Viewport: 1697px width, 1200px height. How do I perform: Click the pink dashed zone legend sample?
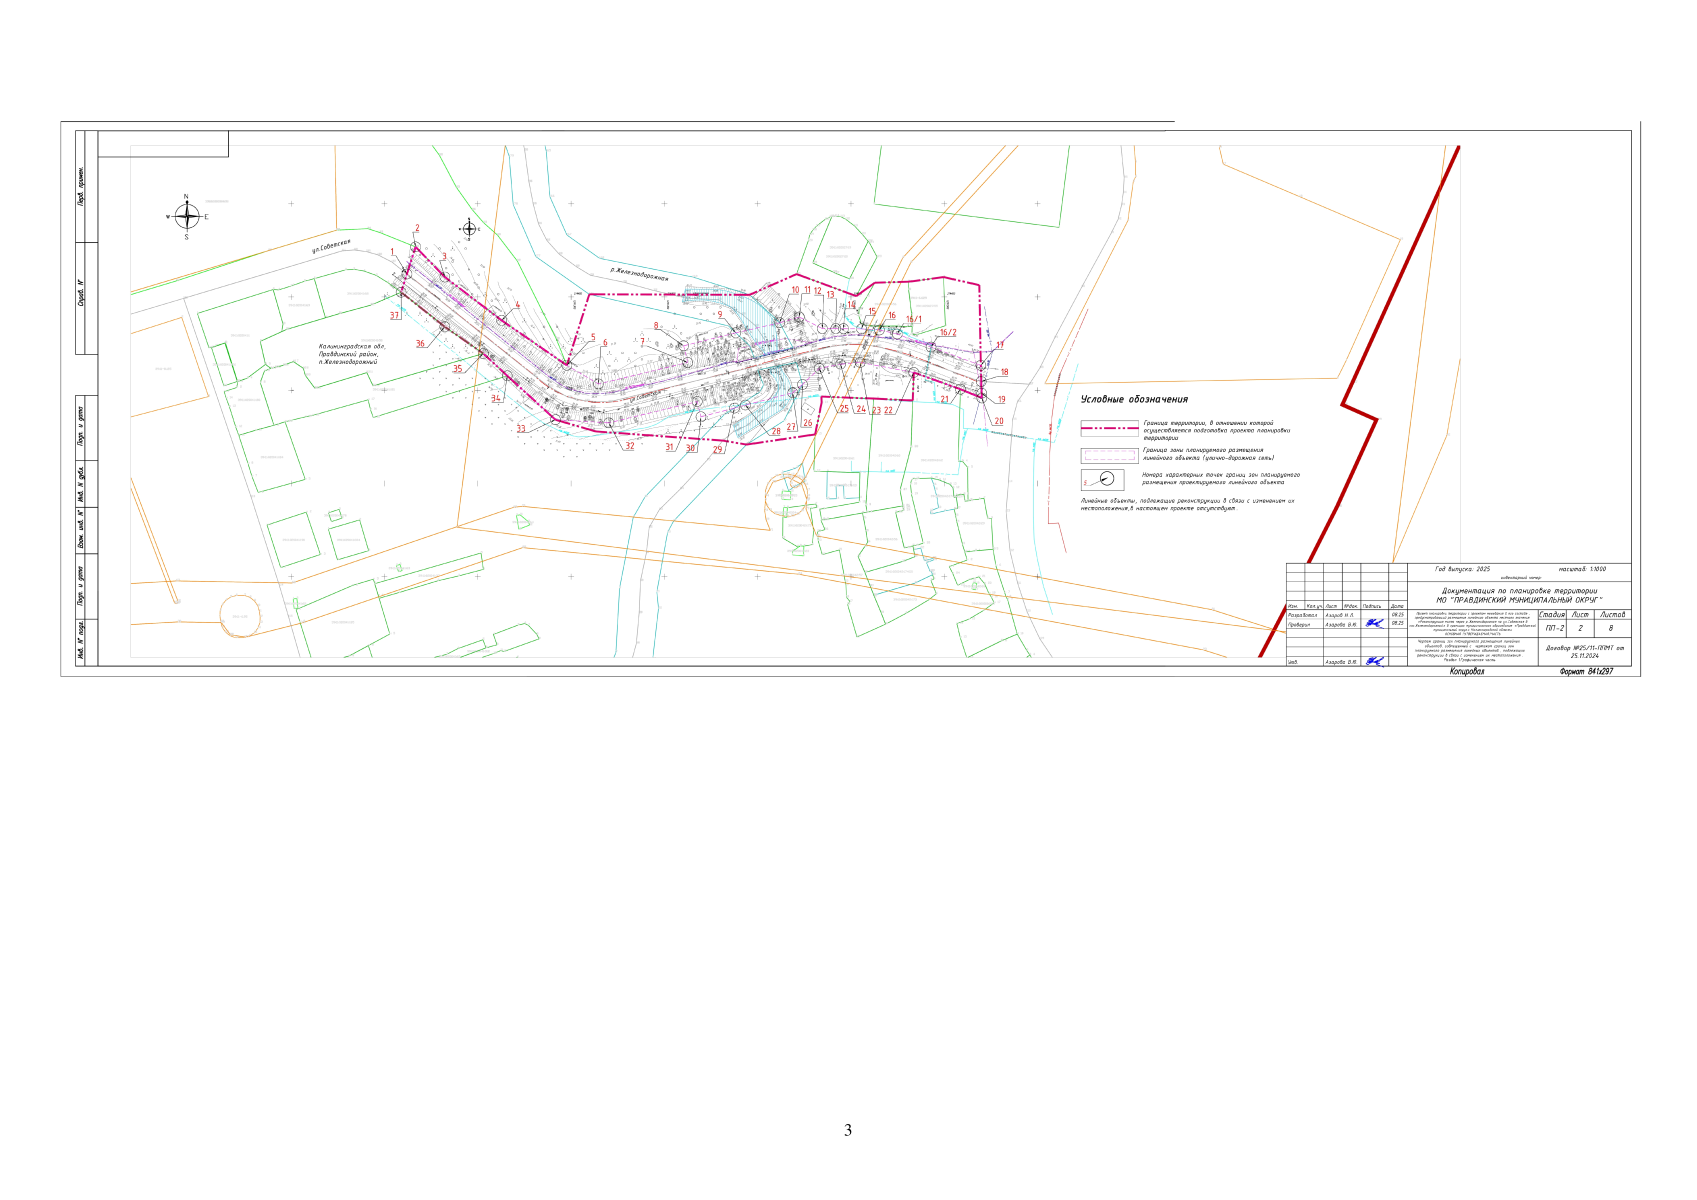[x=1109, y=454]
